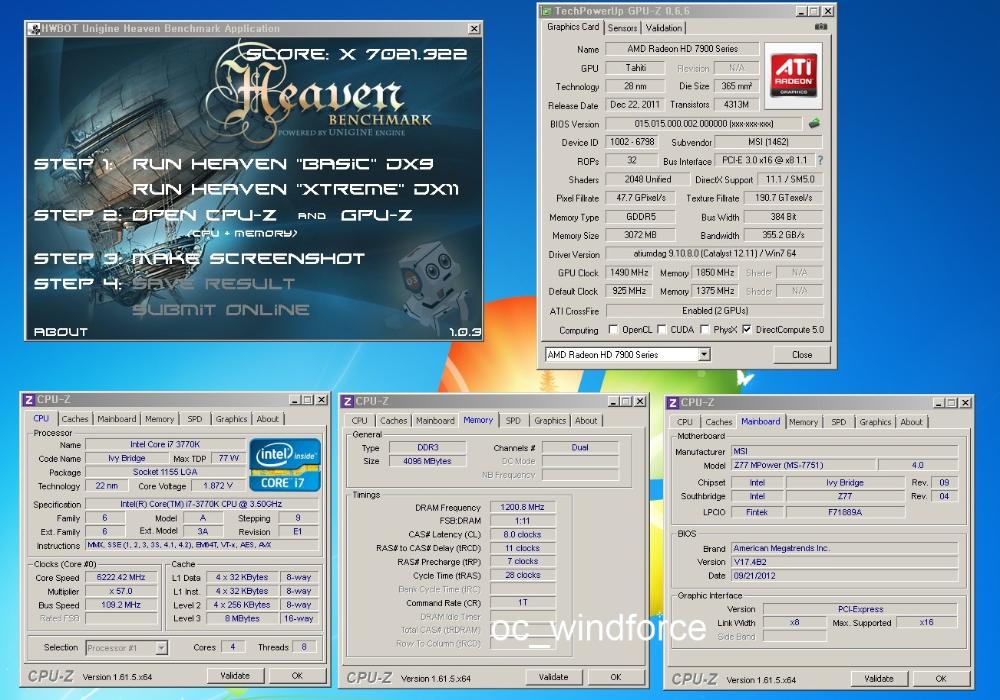Select the Graphics Card tab in GPU-Z

tap(573, 27)
